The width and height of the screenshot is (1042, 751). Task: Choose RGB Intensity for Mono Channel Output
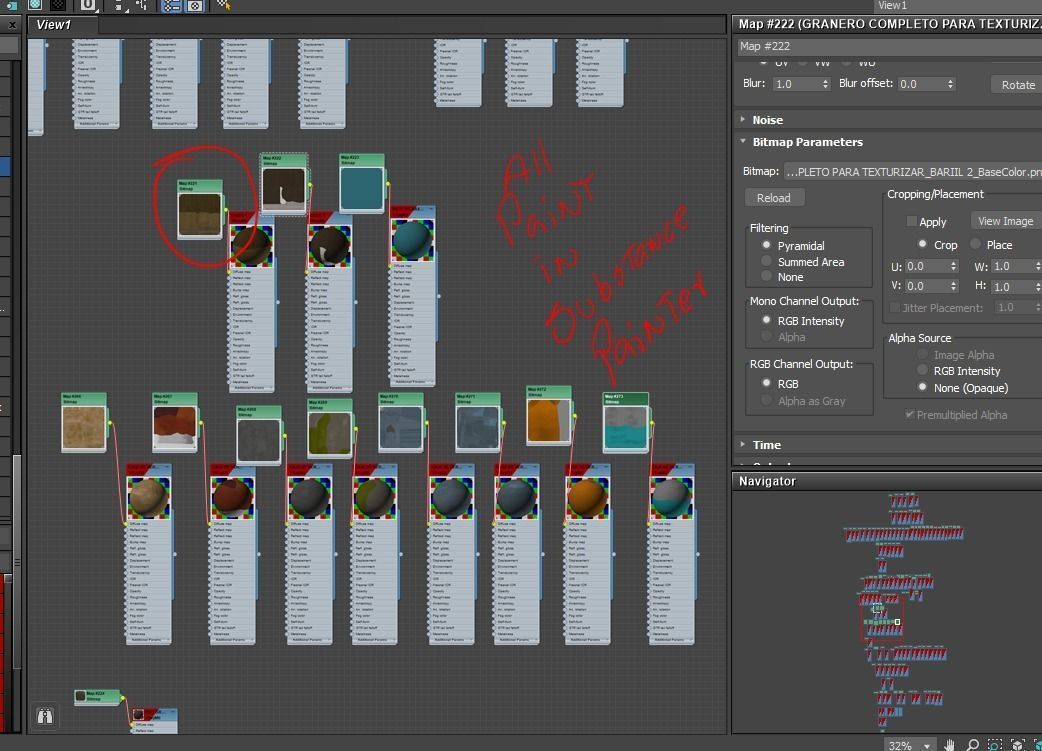[x=766, y=320]
